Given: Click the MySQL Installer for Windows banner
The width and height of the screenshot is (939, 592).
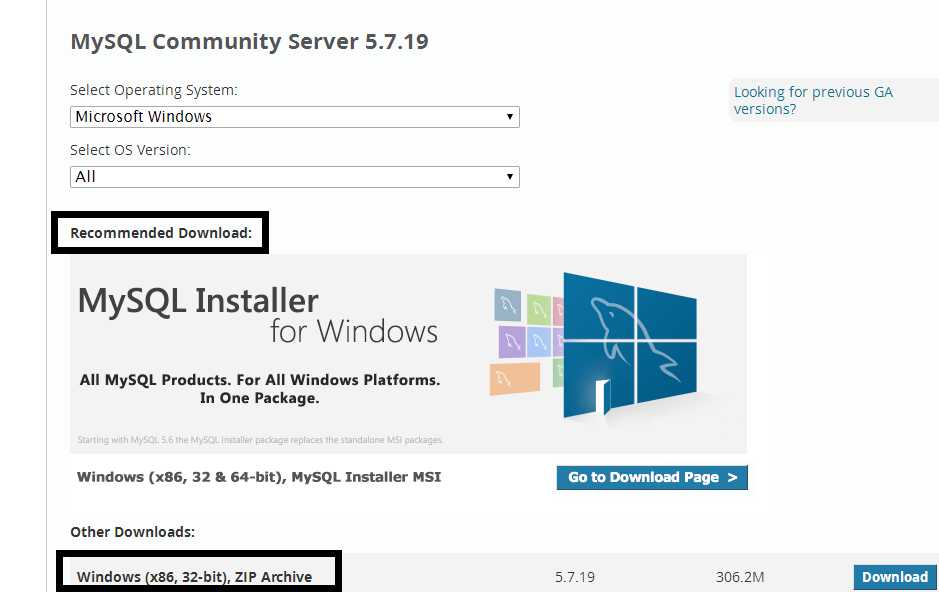Looking at the screenshot, I should point(408,354).
